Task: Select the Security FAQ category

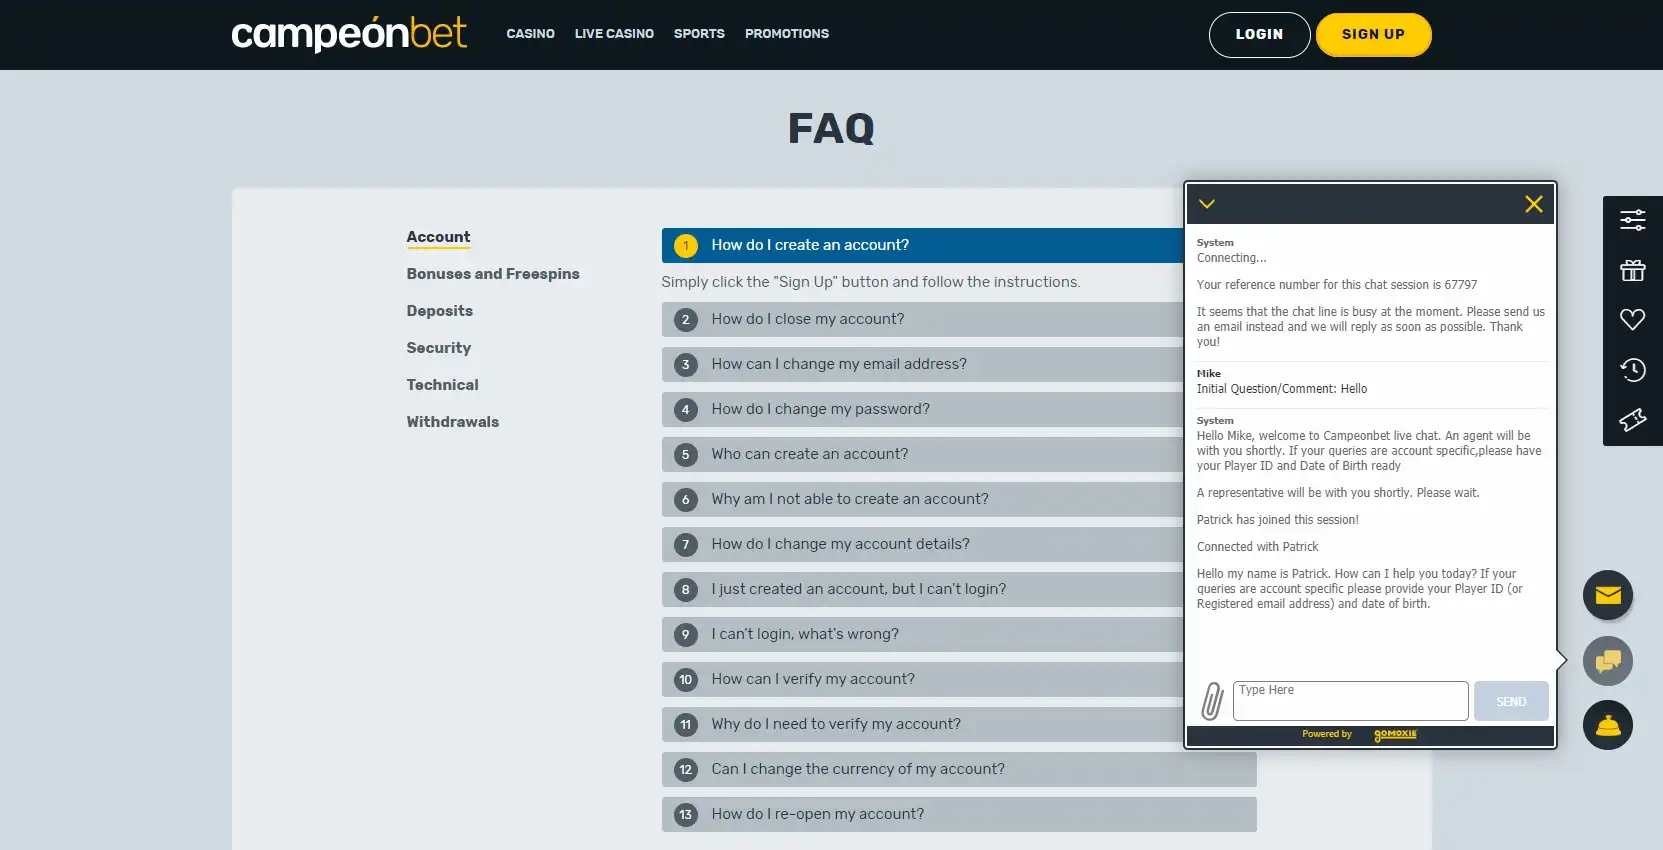Action: (439, 348)
